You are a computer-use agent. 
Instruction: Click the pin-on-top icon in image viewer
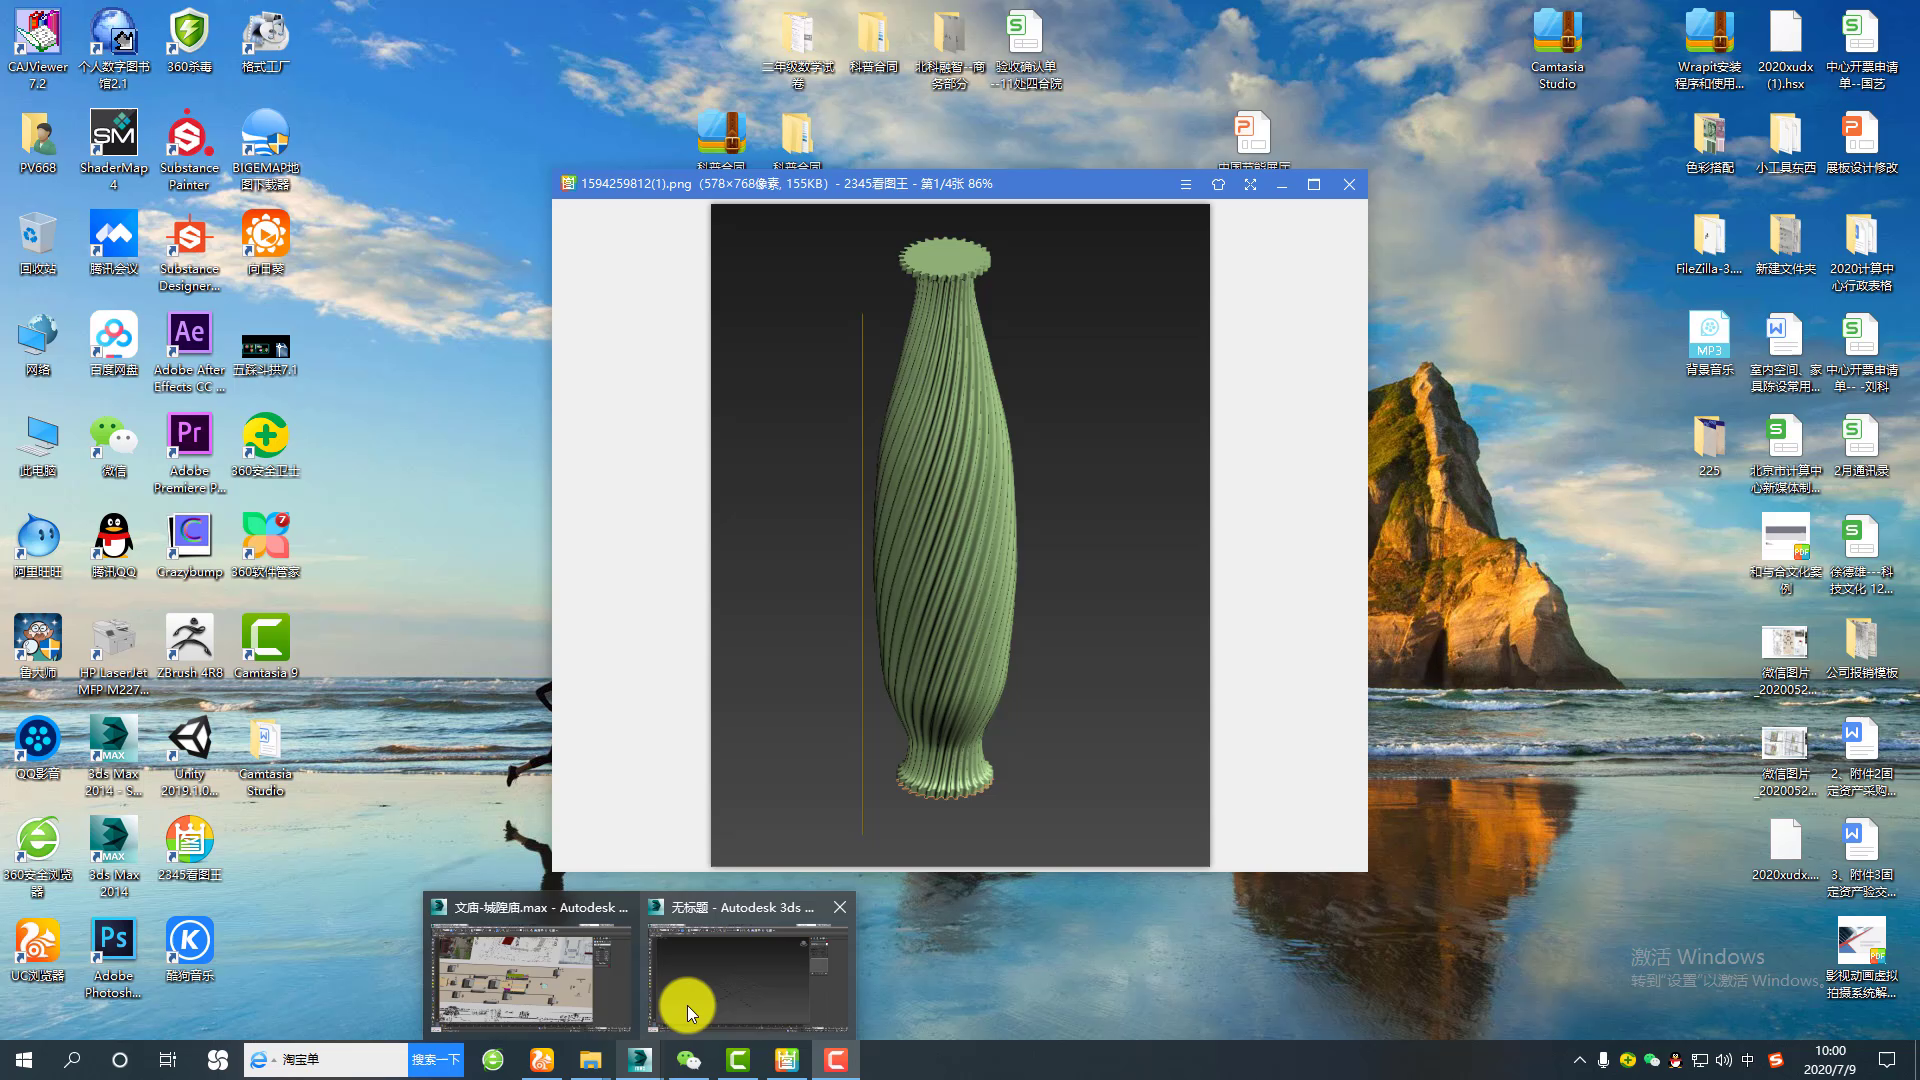pos(1218,185)
